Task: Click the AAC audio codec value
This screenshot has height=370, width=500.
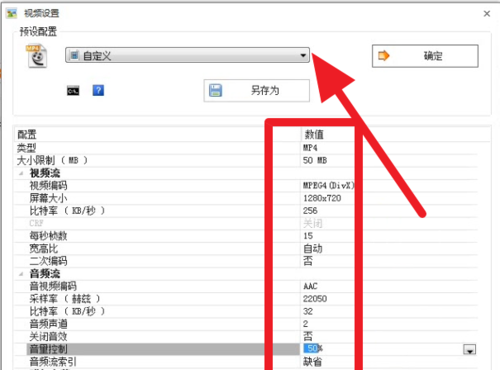Action: [310, 286]
